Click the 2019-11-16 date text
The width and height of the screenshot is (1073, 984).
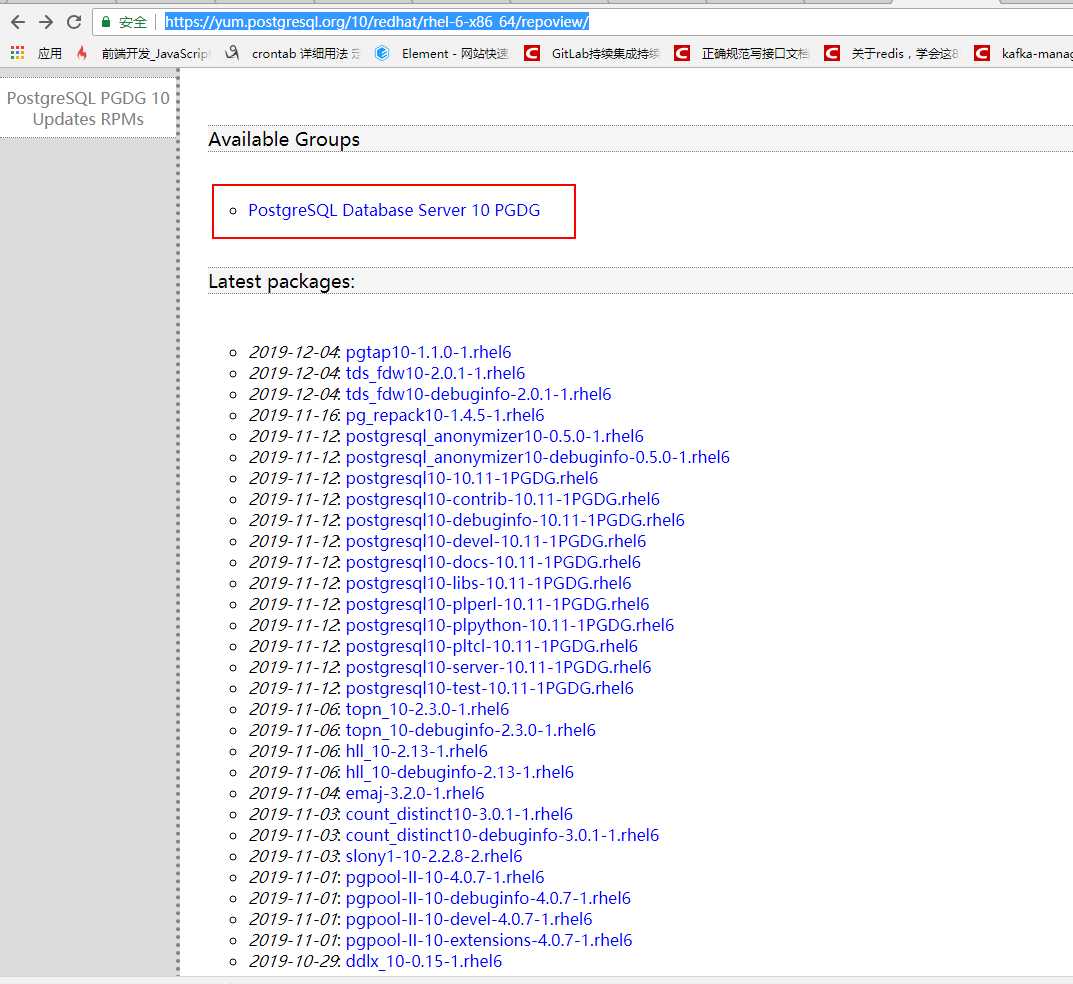[295, 415]
